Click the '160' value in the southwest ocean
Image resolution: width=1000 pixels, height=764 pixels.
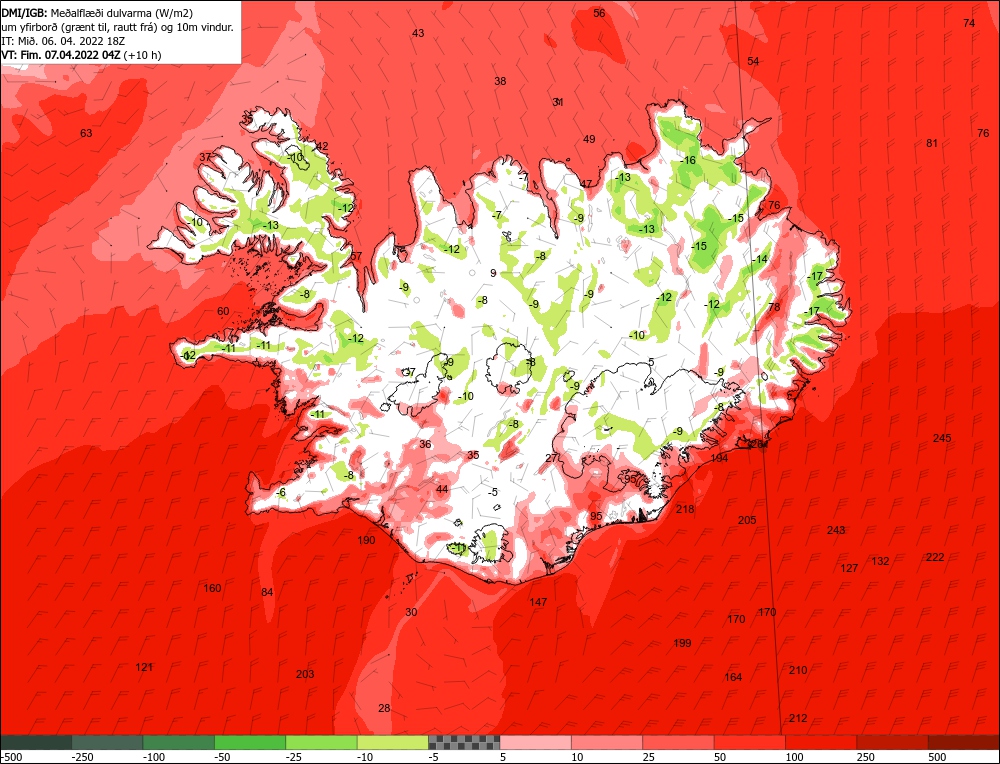(x=212, y=587)
